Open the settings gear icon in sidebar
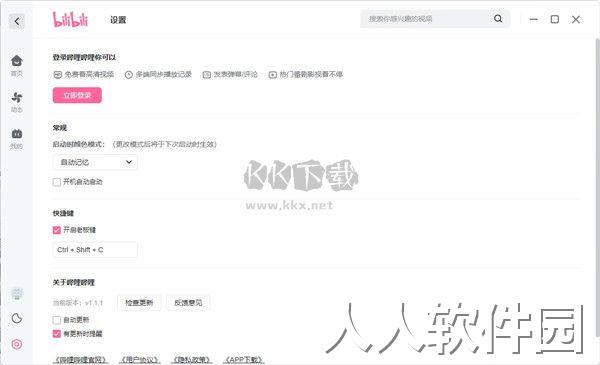This screenshot has height=365, width=600. coord(17,344)
